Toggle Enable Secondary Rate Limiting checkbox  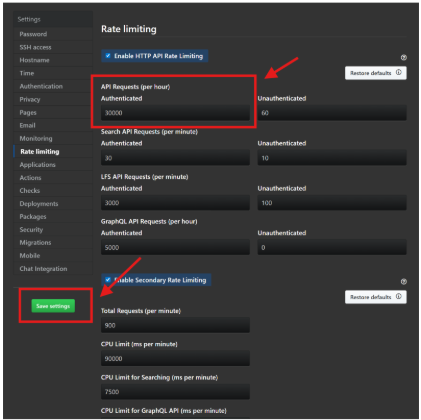(108, 280)
